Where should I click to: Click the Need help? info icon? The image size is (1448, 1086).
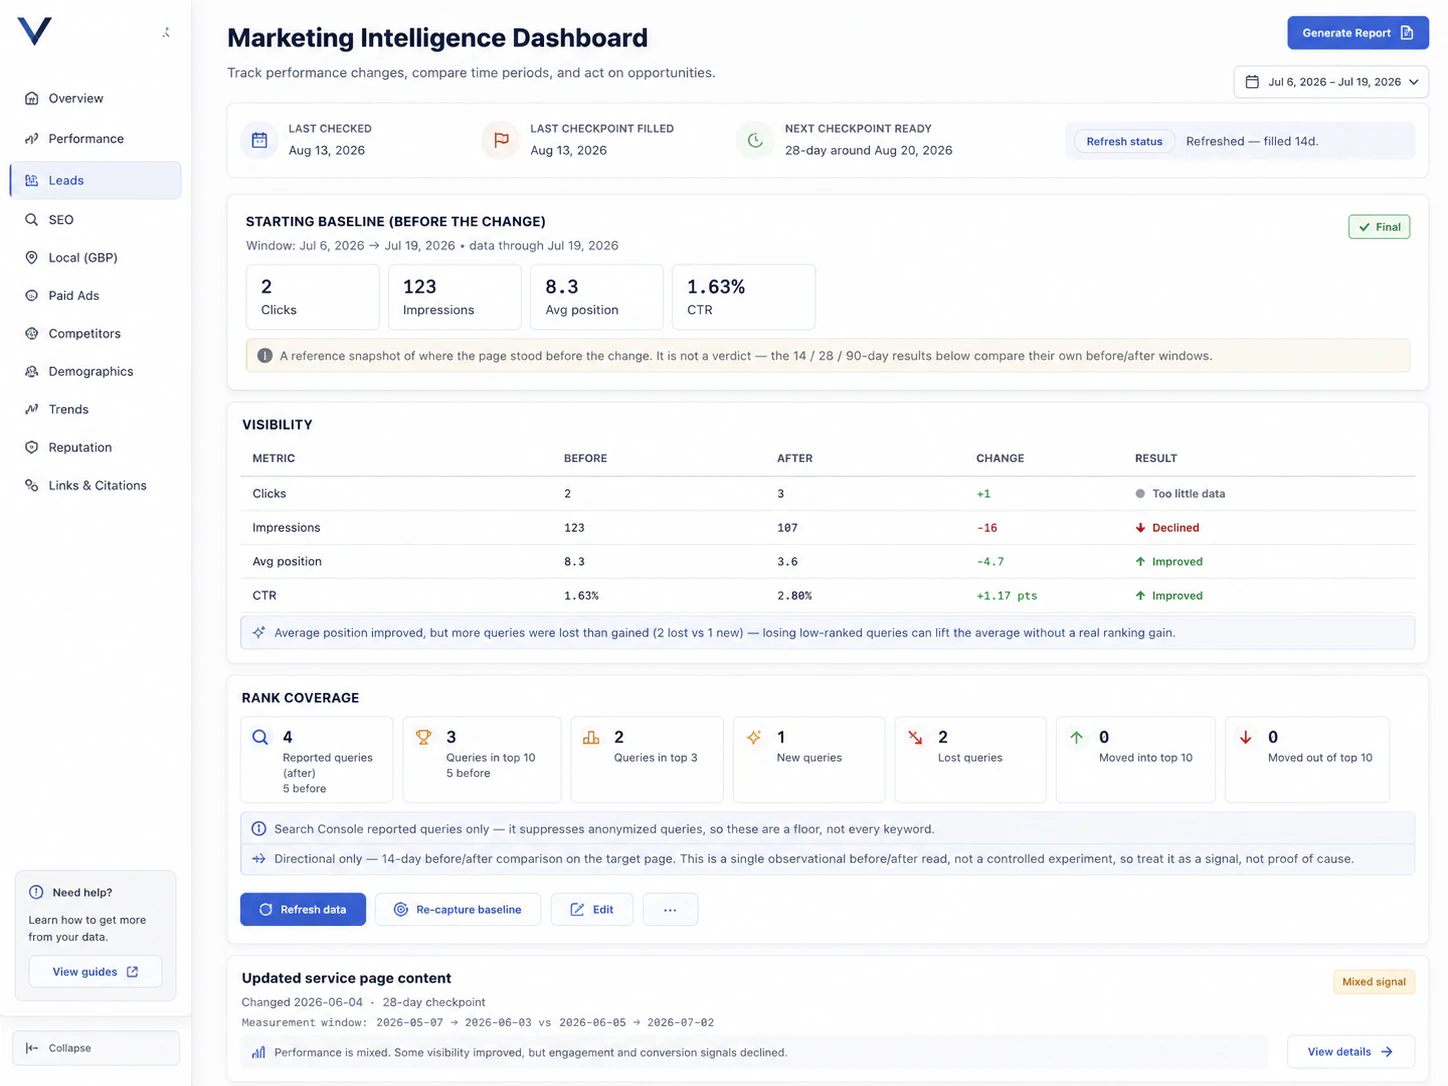[37, 892]
